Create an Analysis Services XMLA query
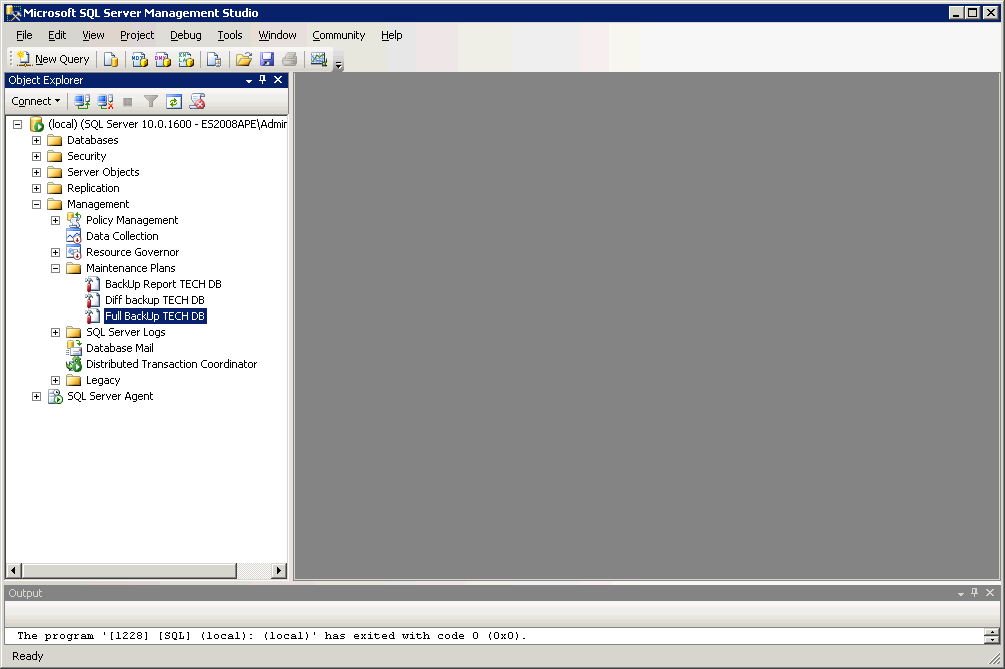This screenshot has width=1005, height=669. point(186,59)
